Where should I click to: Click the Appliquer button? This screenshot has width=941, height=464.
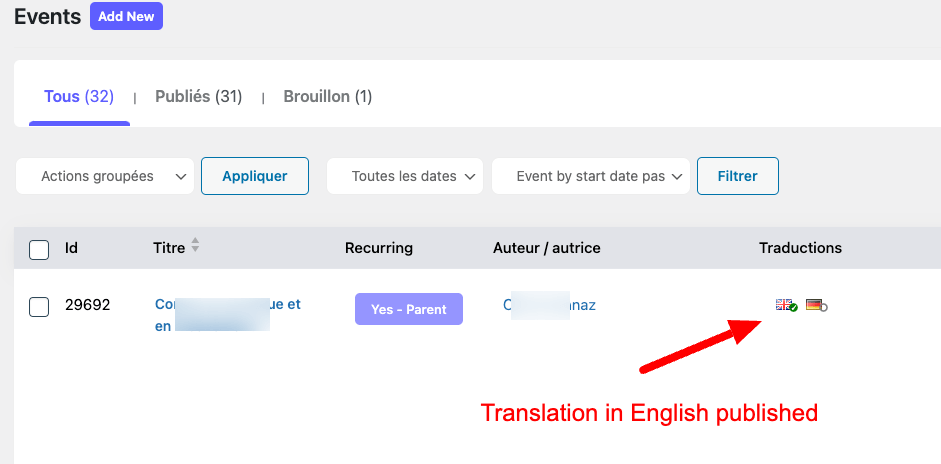(x=255, y=176)
